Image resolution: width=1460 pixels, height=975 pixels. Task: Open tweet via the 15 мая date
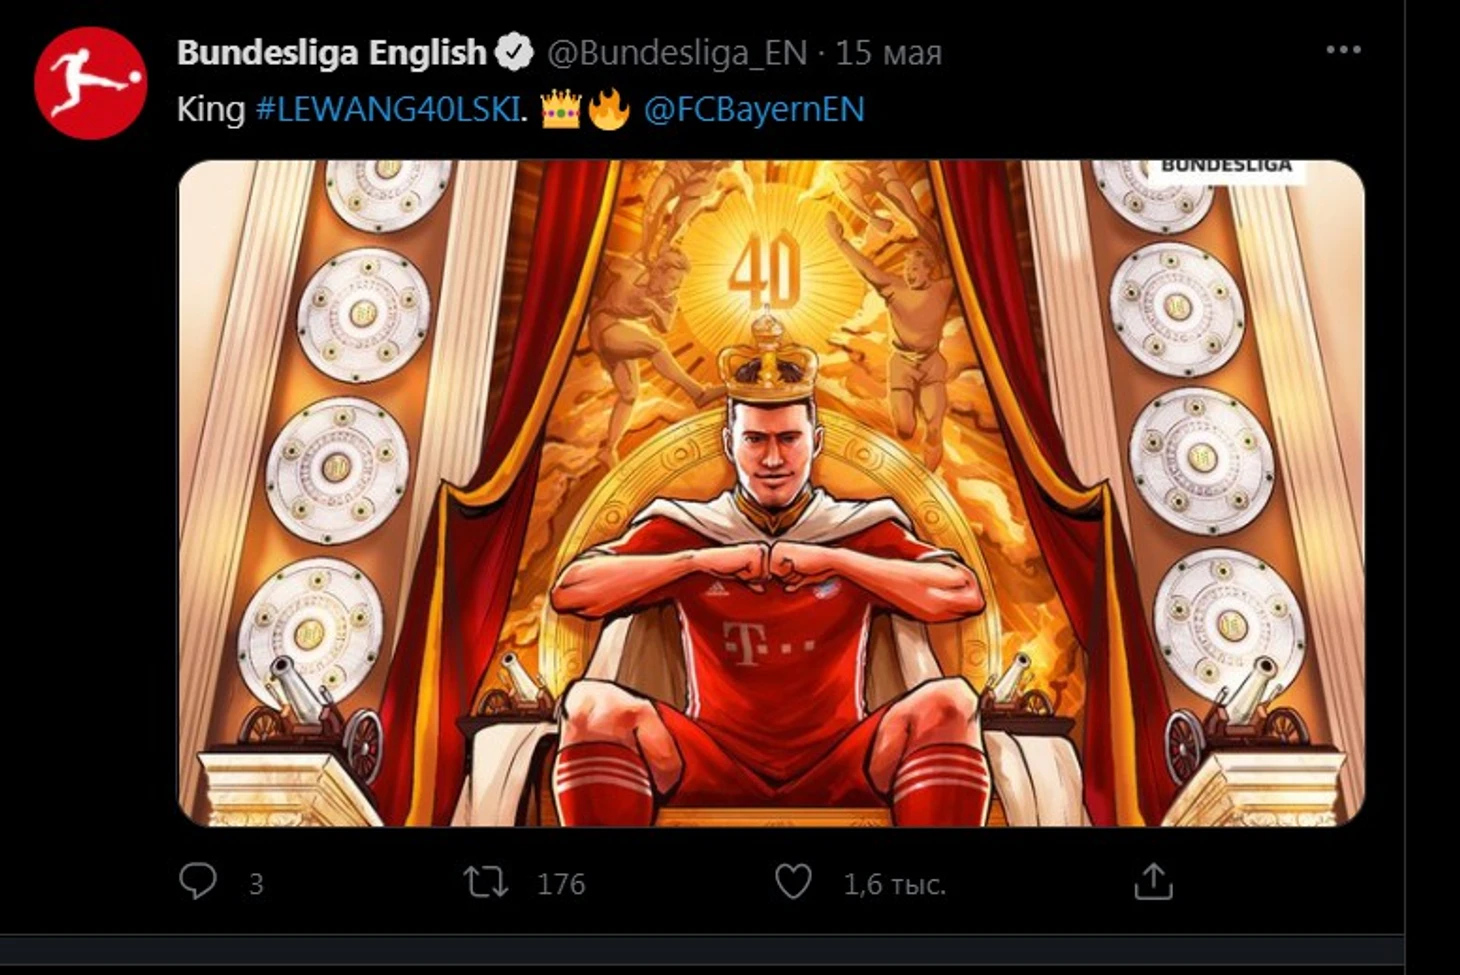[x=888, y=53]
